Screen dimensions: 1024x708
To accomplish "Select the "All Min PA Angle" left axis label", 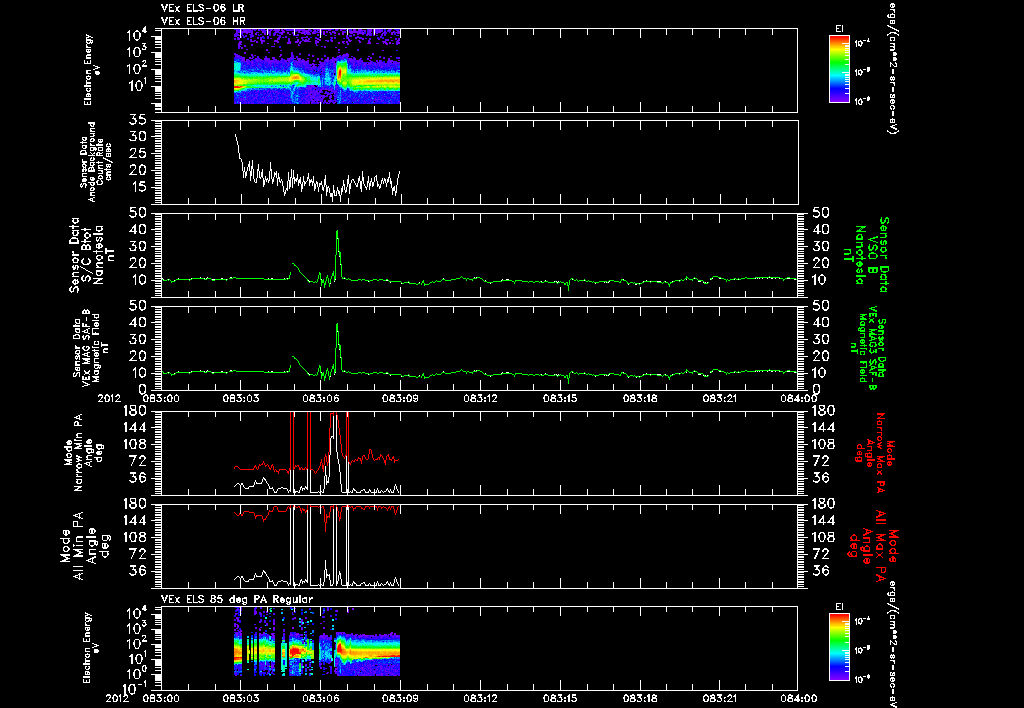I will click(x=86, y=545).
